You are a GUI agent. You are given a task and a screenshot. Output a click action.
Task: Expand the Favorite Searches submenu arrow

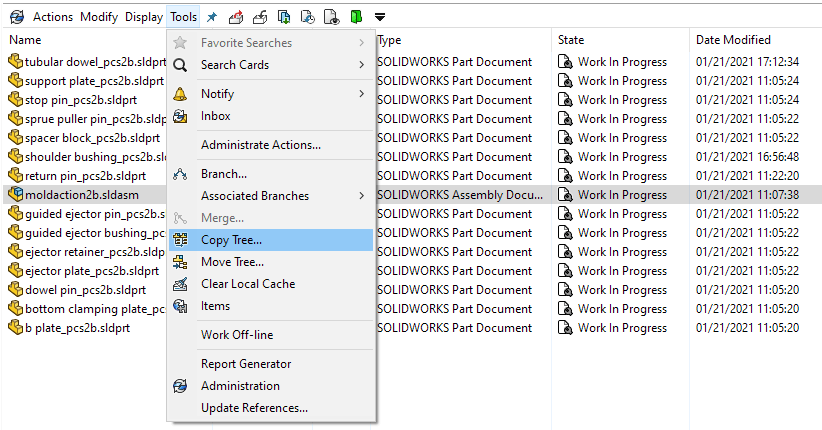tap(362, 43)
